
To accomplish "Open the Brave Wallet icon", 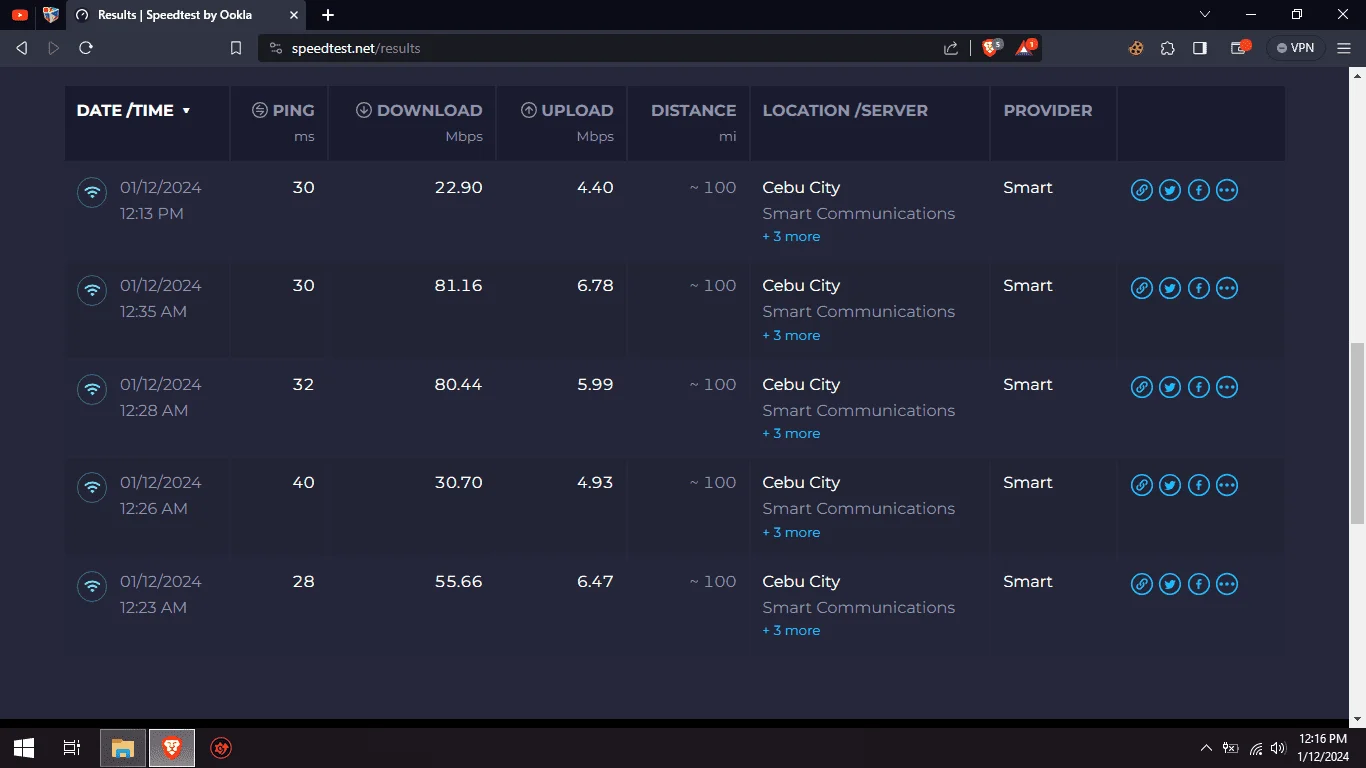I will 1240,48.
